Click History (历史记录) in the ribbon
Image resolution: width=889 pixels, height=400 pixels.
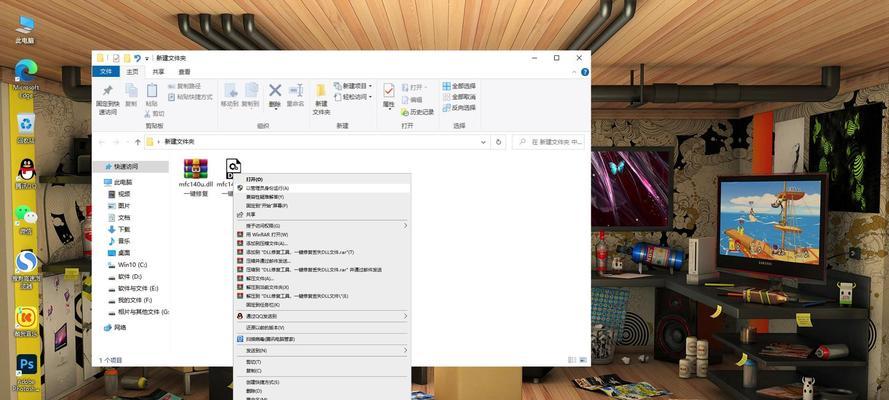coord(417,112)
